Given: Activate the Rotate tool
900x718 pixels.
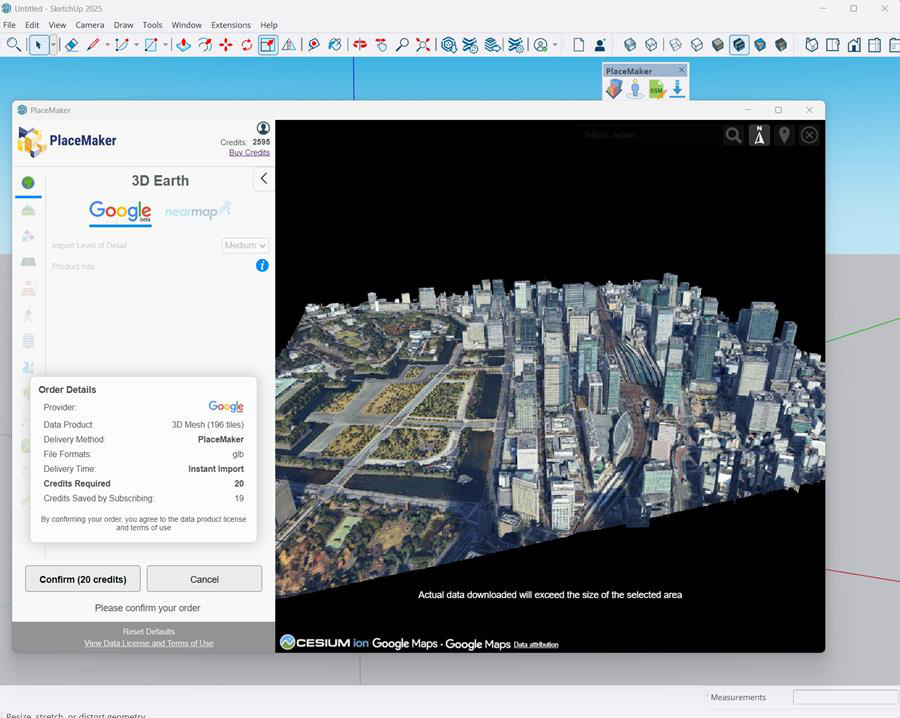Looking at the screenshot, I should click(247, 45).
